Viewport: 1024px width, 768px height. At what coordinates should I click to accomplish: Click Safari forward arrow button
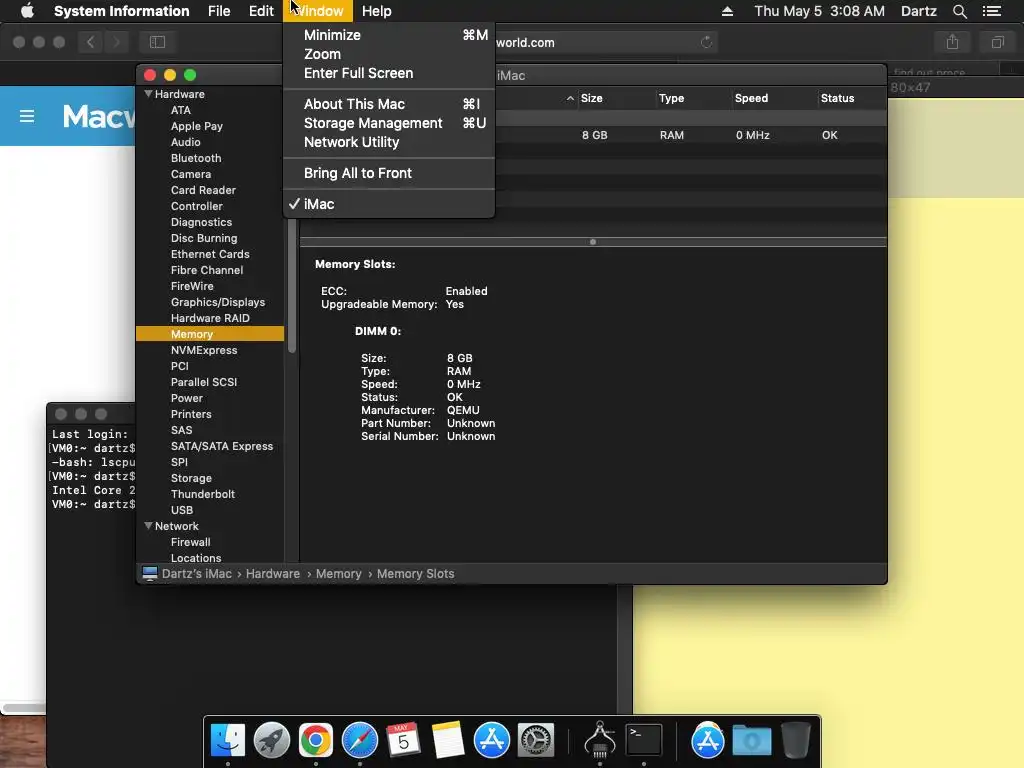pos(116,42)
